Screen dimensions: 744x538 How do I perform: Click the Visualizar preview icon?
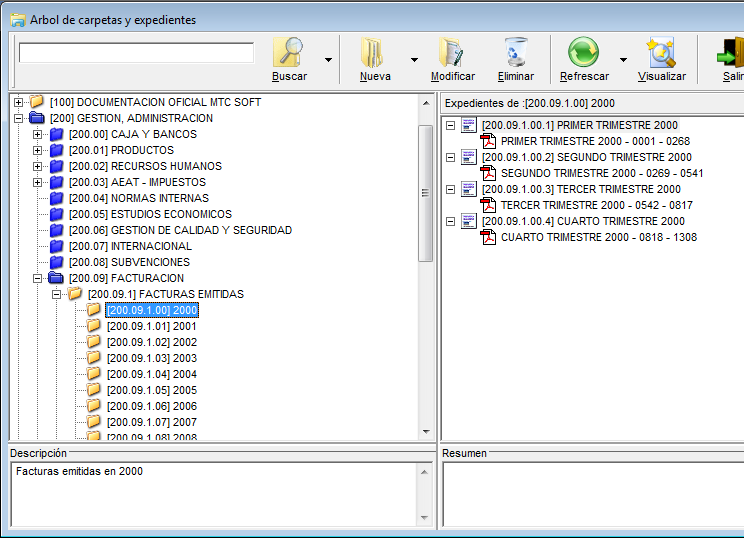[661, 52]
